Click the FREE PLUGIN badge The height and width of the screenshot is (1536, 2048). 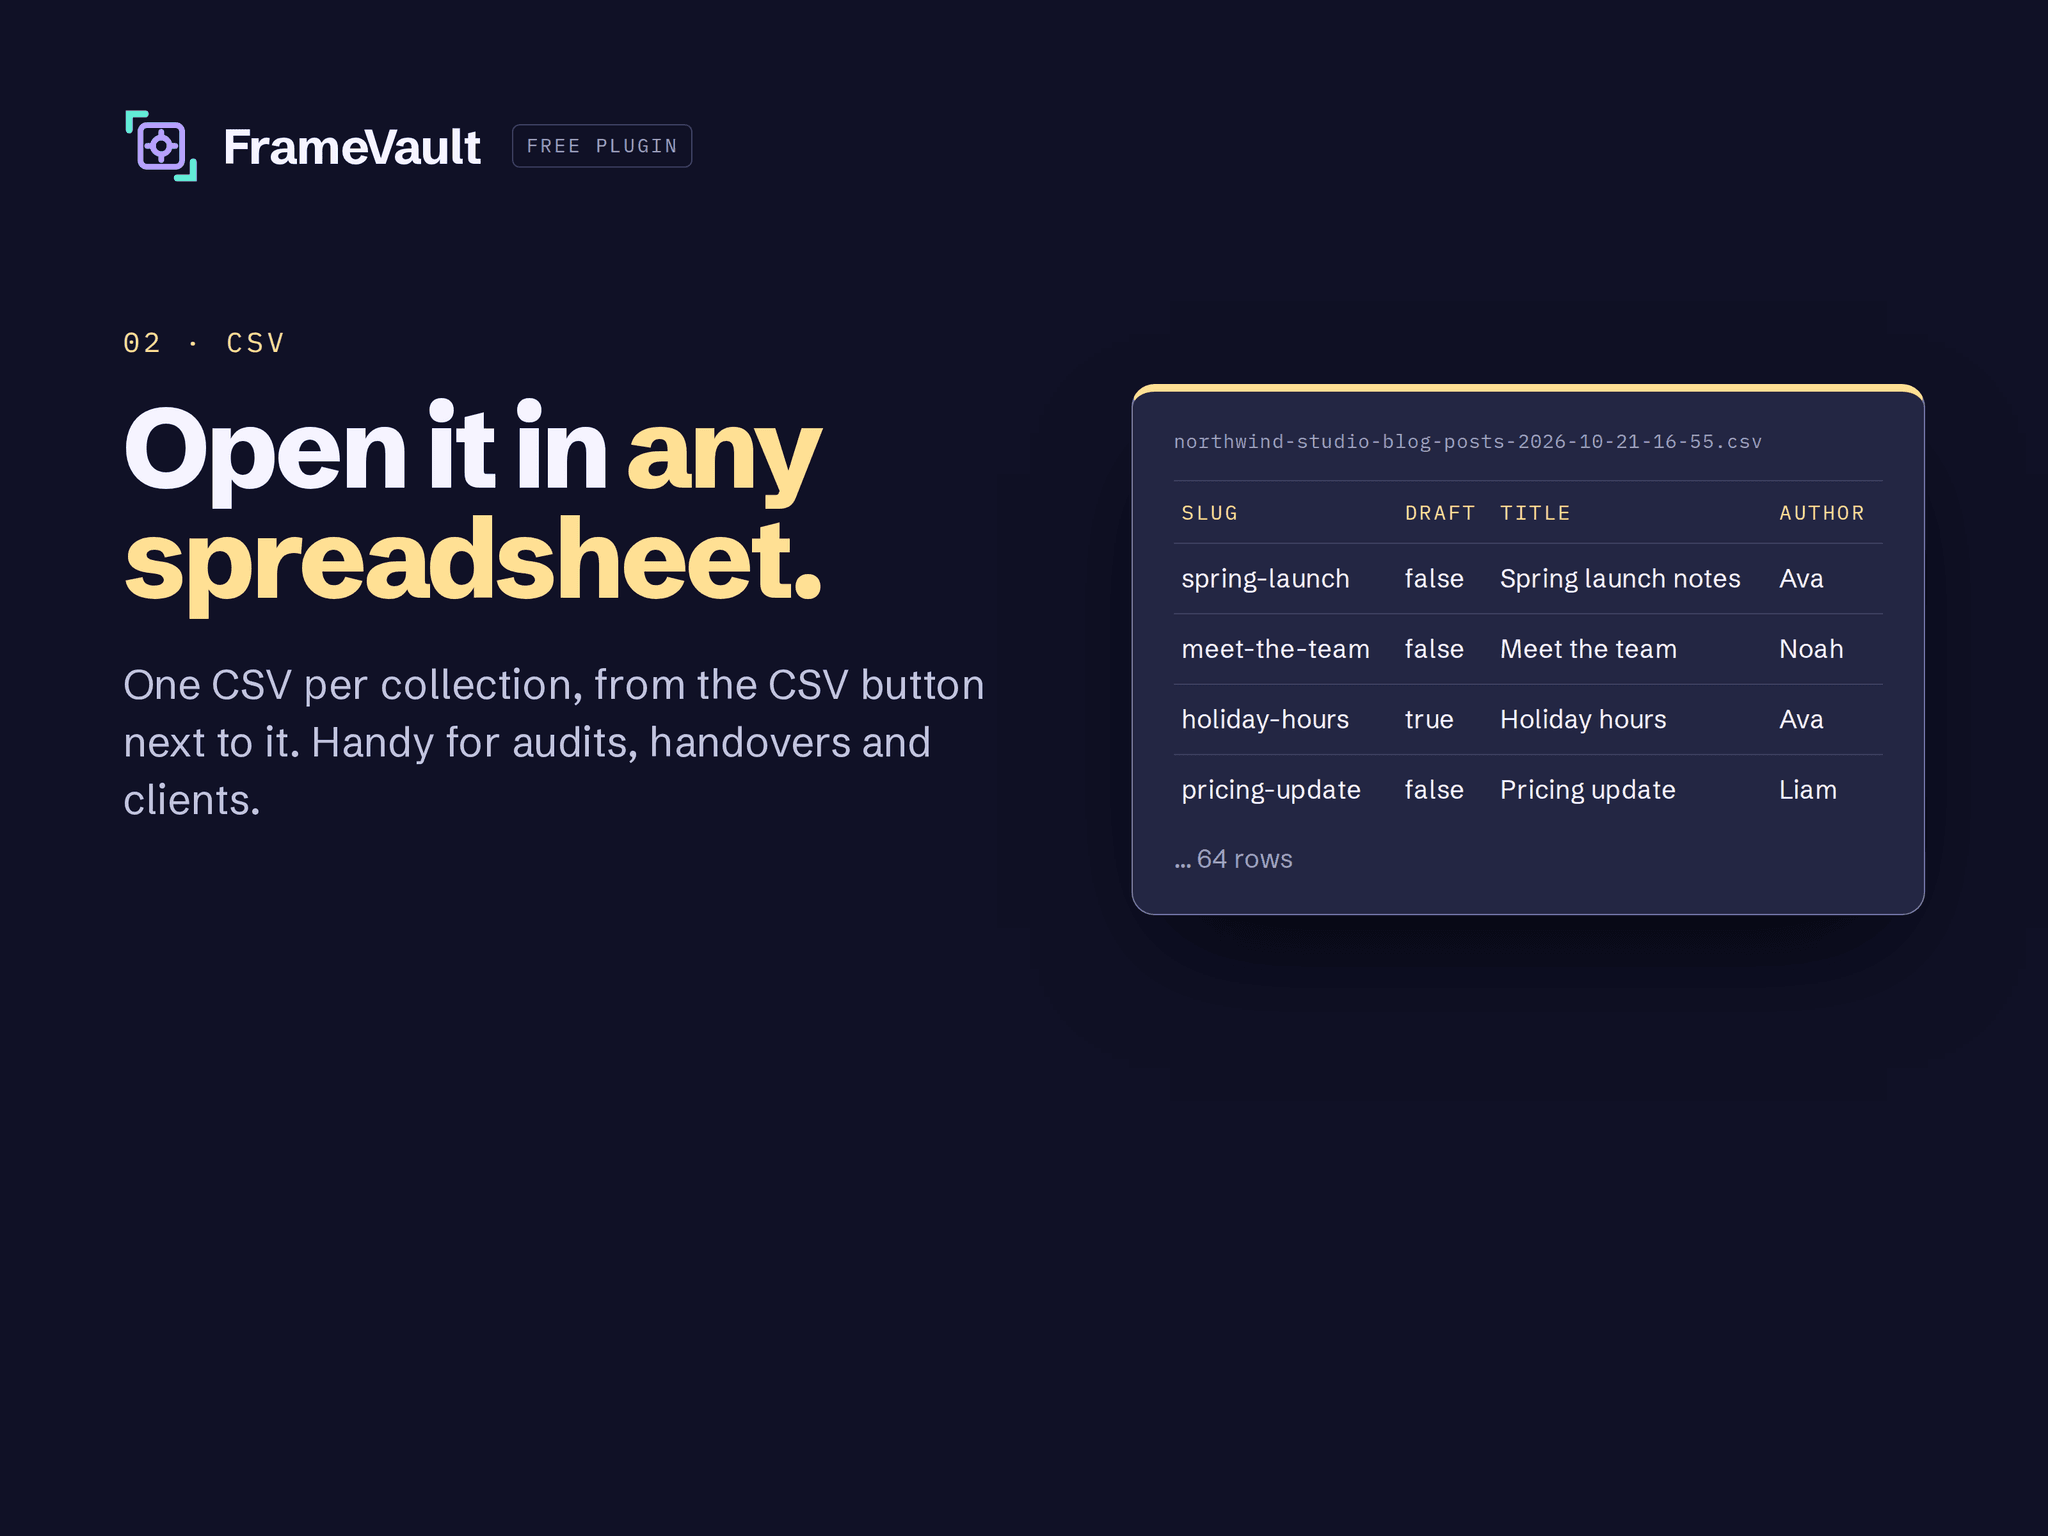click(x=602, y=146)
